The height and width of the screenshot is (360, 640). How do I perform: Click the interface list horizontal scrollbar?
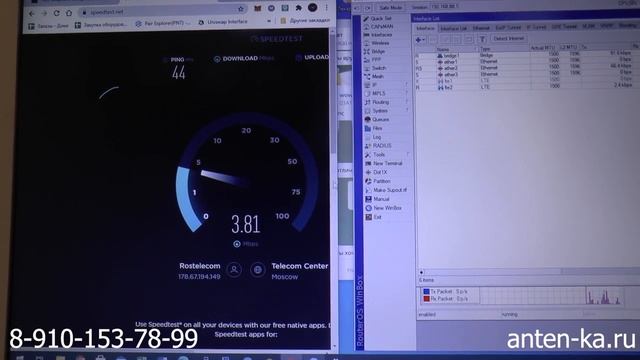tap(529, 271)
